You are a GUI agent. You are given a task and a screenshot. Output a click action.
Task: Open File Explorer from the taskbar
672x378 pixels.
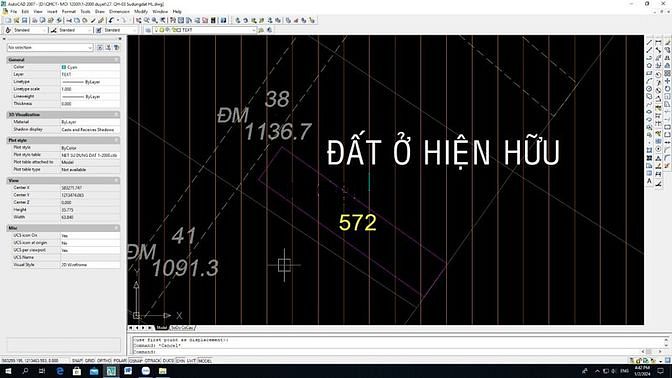162,371
